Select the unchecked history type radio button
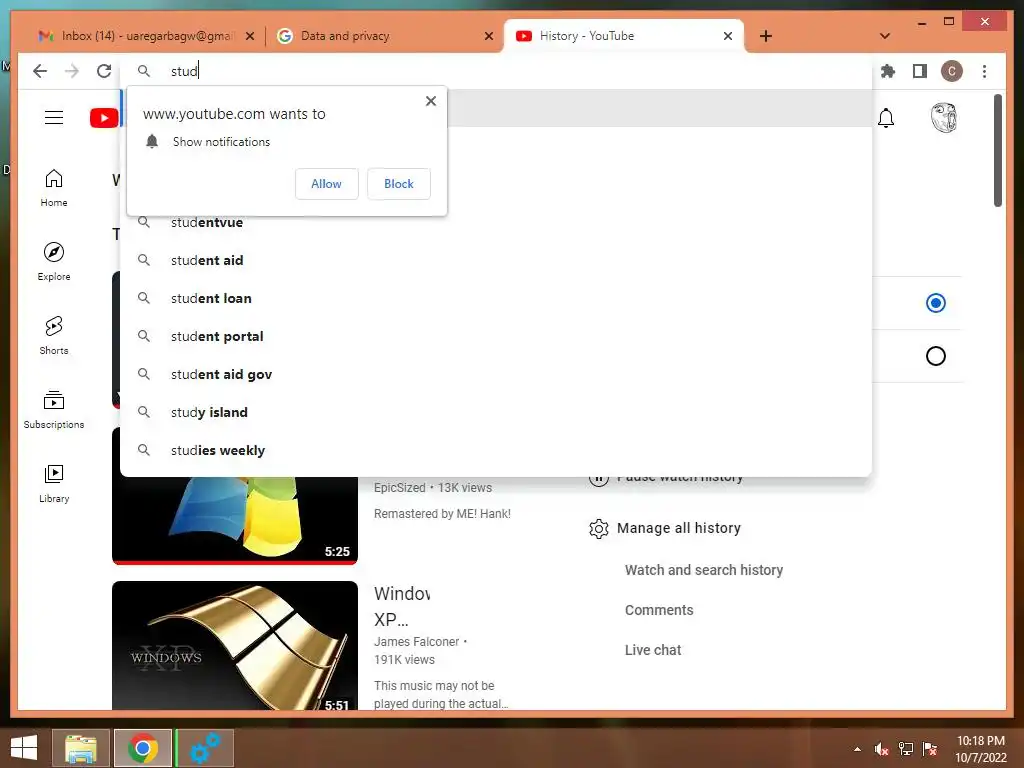The height and width of the screenshot is (768, 1024). point(935,356)
